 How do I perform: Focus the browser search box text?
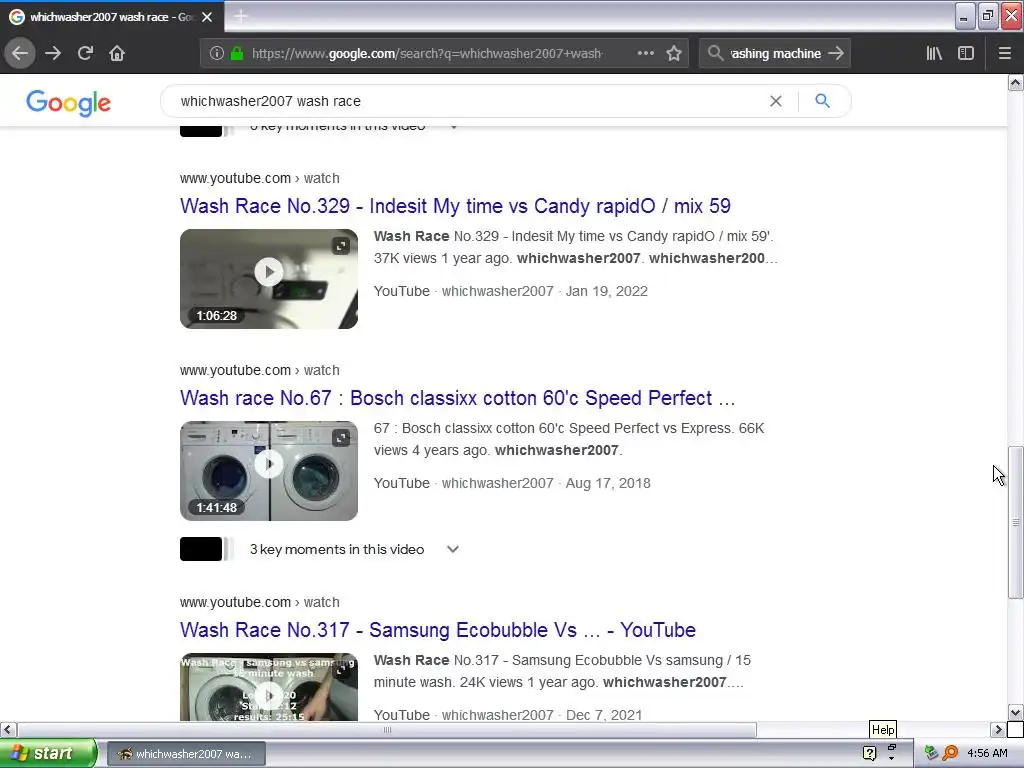(x=775, y=54)
